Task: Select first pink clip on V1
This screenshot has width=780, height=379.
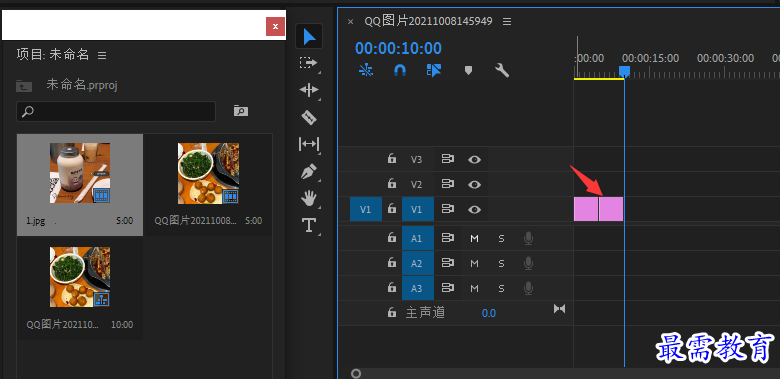Action: pos(586,209)
